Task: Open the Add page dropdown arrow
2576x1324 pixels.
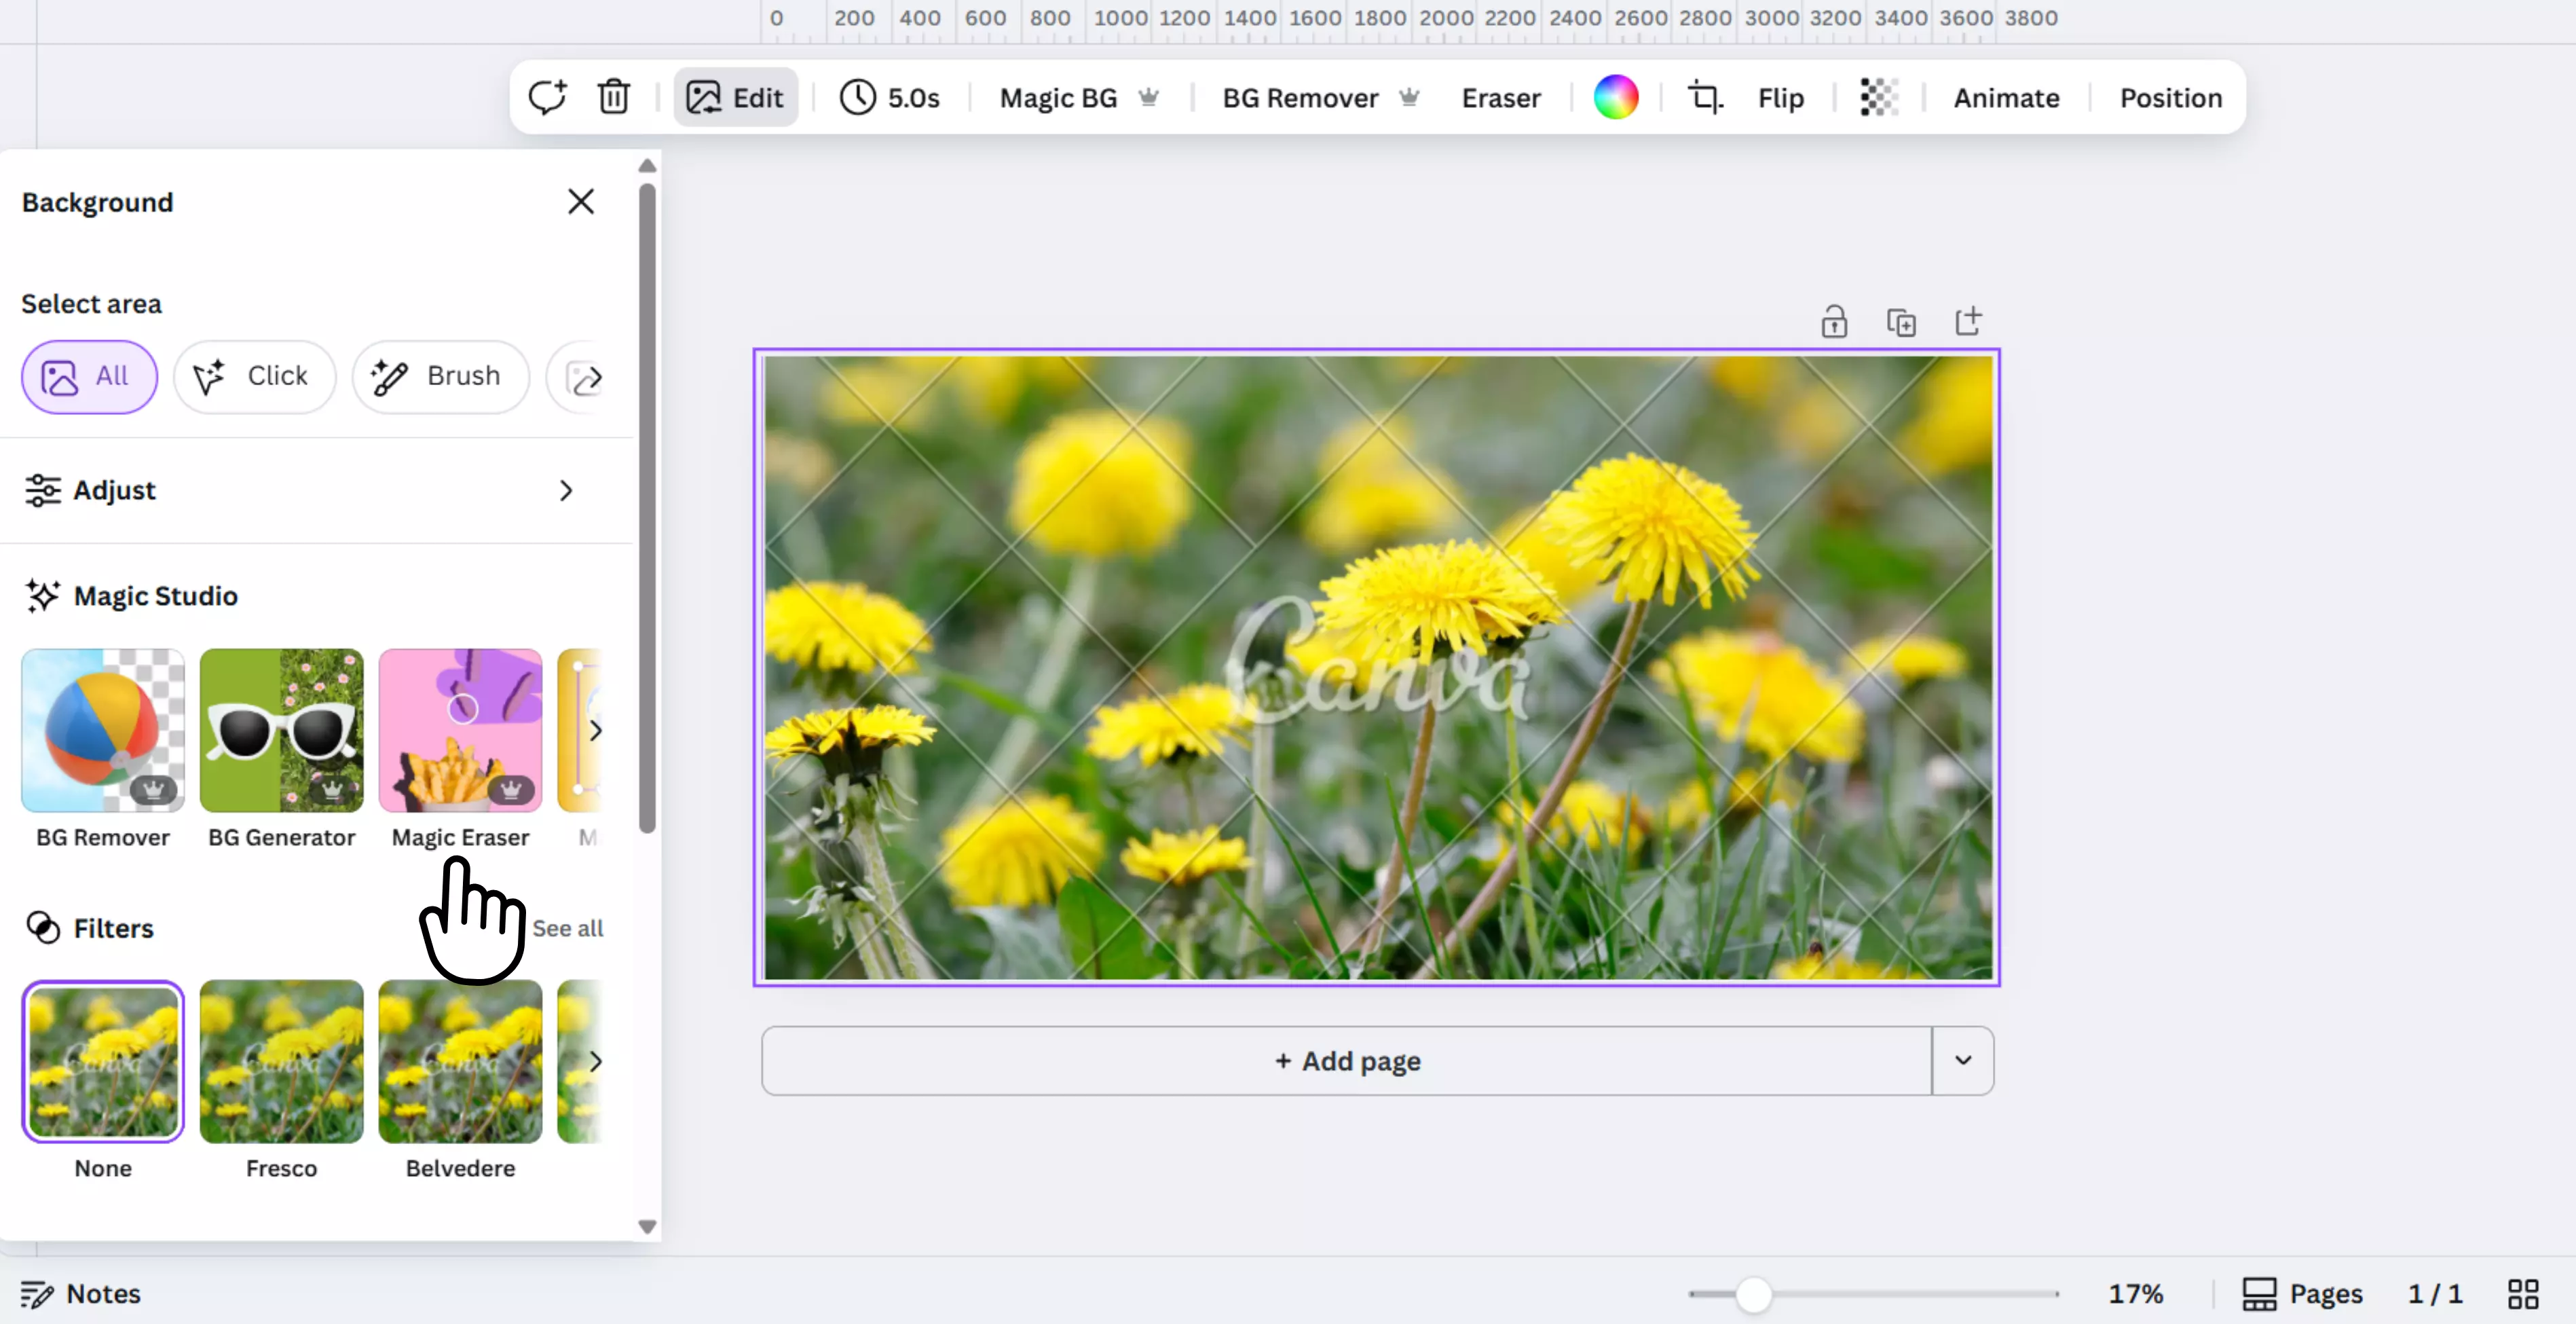Action: point(1962,1060)
